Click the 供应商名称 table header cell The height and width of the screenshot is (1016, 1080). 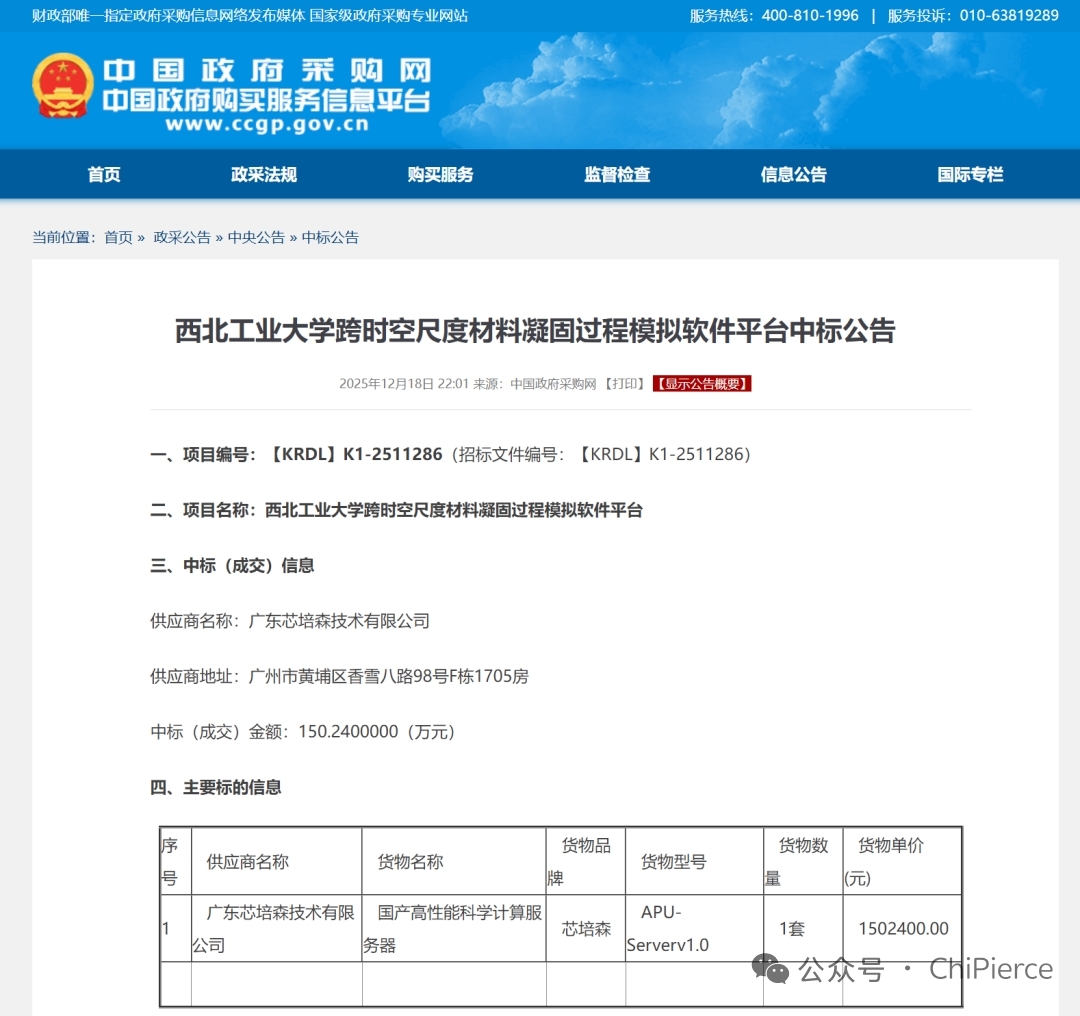click(x=276, y=862)
